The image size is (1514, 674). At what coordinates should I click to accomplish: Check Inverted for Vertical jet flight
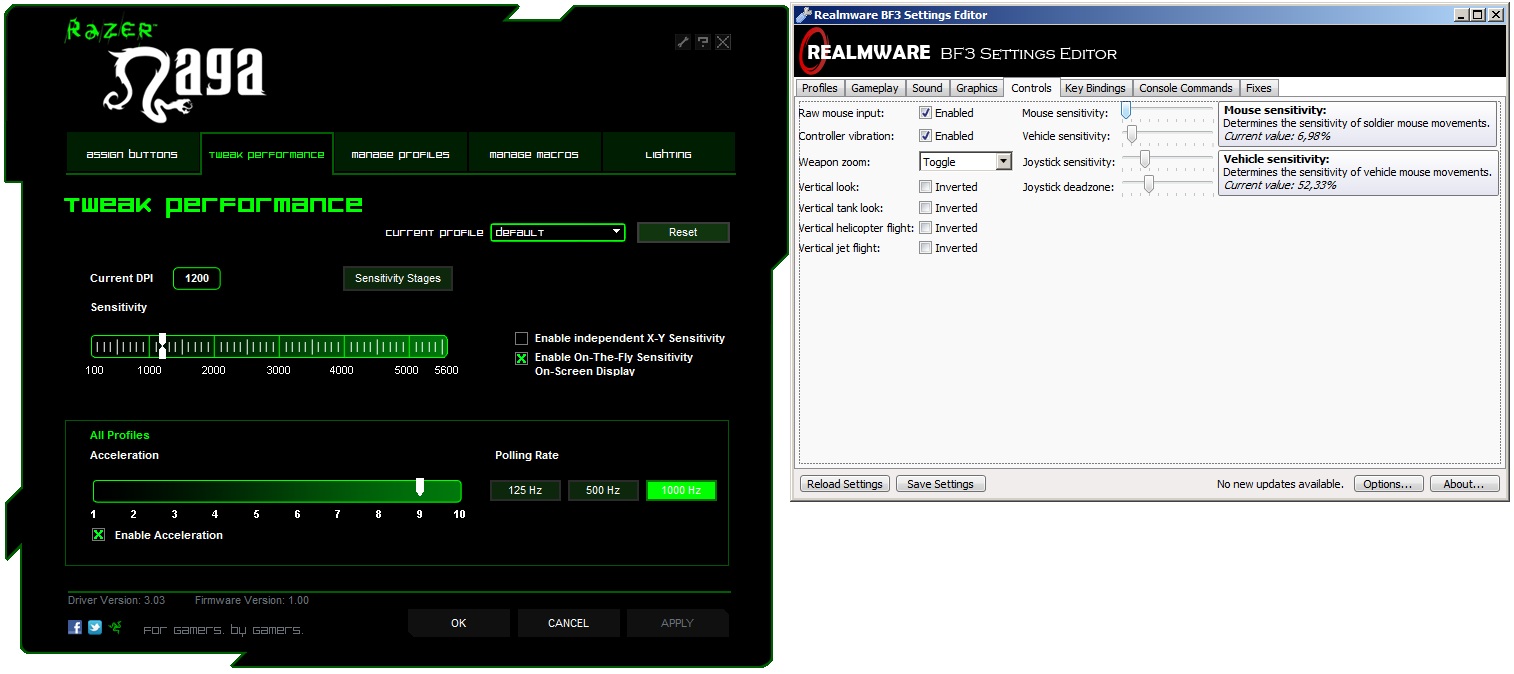click(x=926, y=248)
